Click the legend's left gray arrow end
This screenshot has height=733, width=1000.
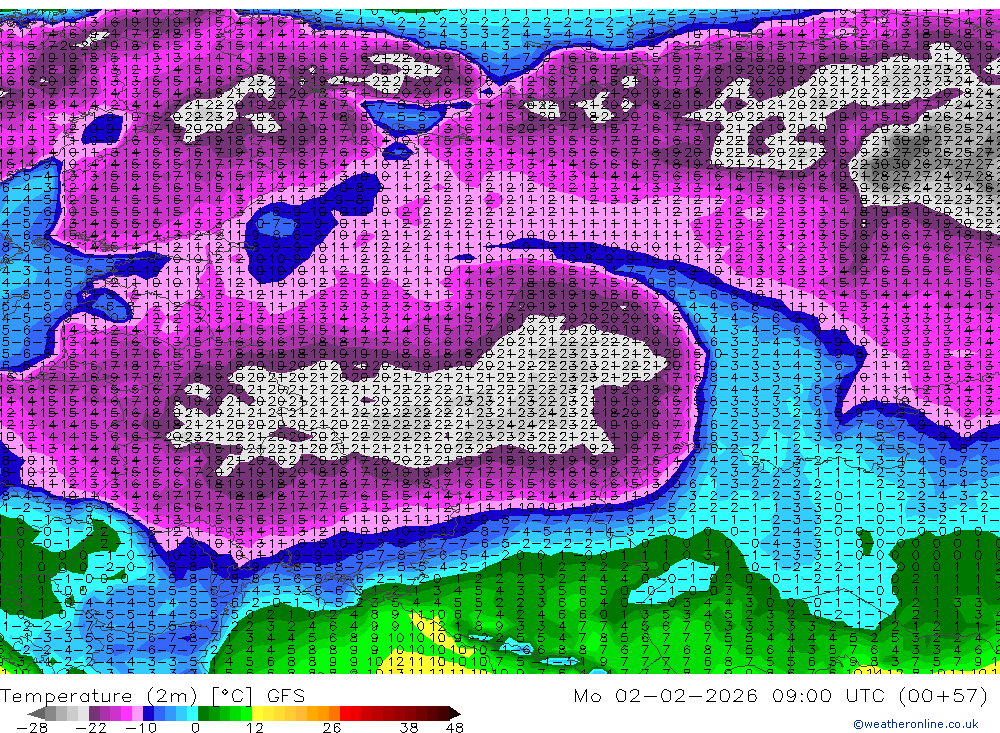37,713
